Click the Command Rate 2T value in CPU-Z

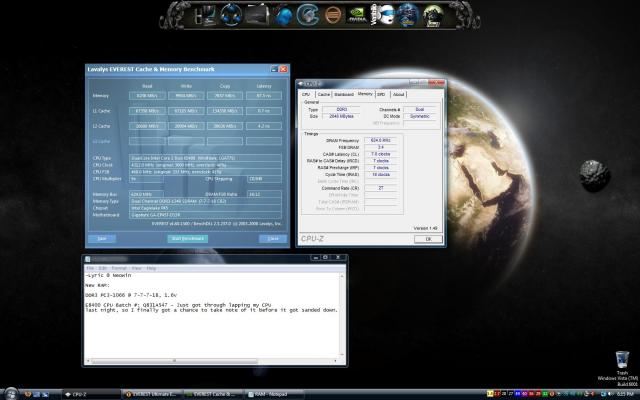[x=380, y=188]
